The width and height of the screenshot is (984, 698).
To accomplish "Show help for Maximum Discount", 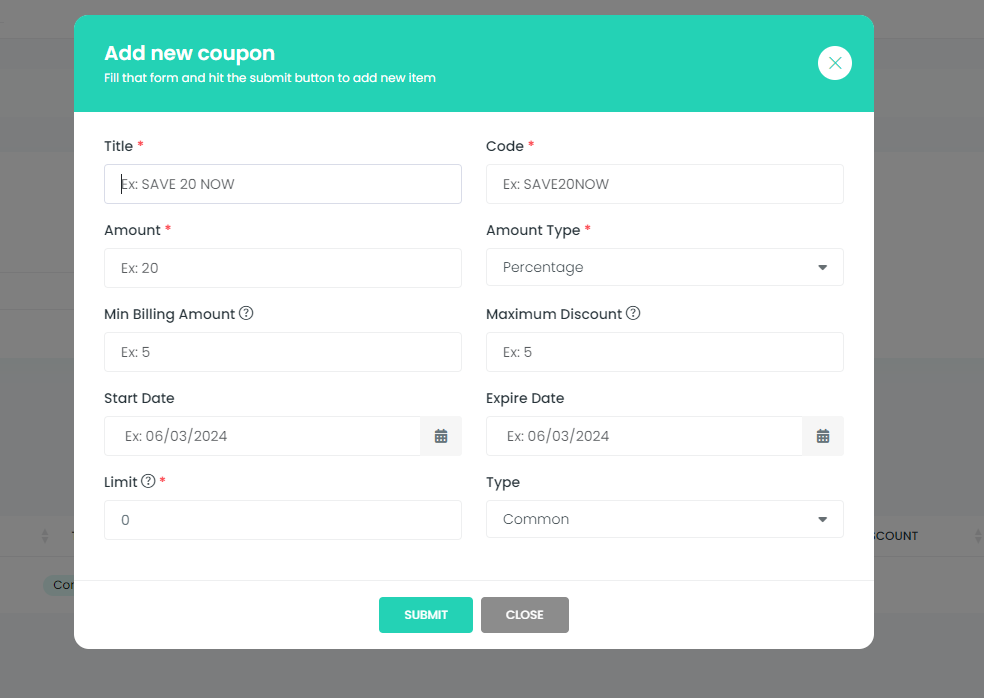I will coord(633,313).
